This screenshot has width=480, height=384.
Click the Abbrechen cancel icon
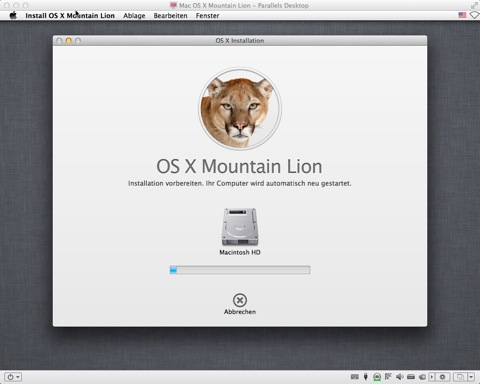(240, 300)
